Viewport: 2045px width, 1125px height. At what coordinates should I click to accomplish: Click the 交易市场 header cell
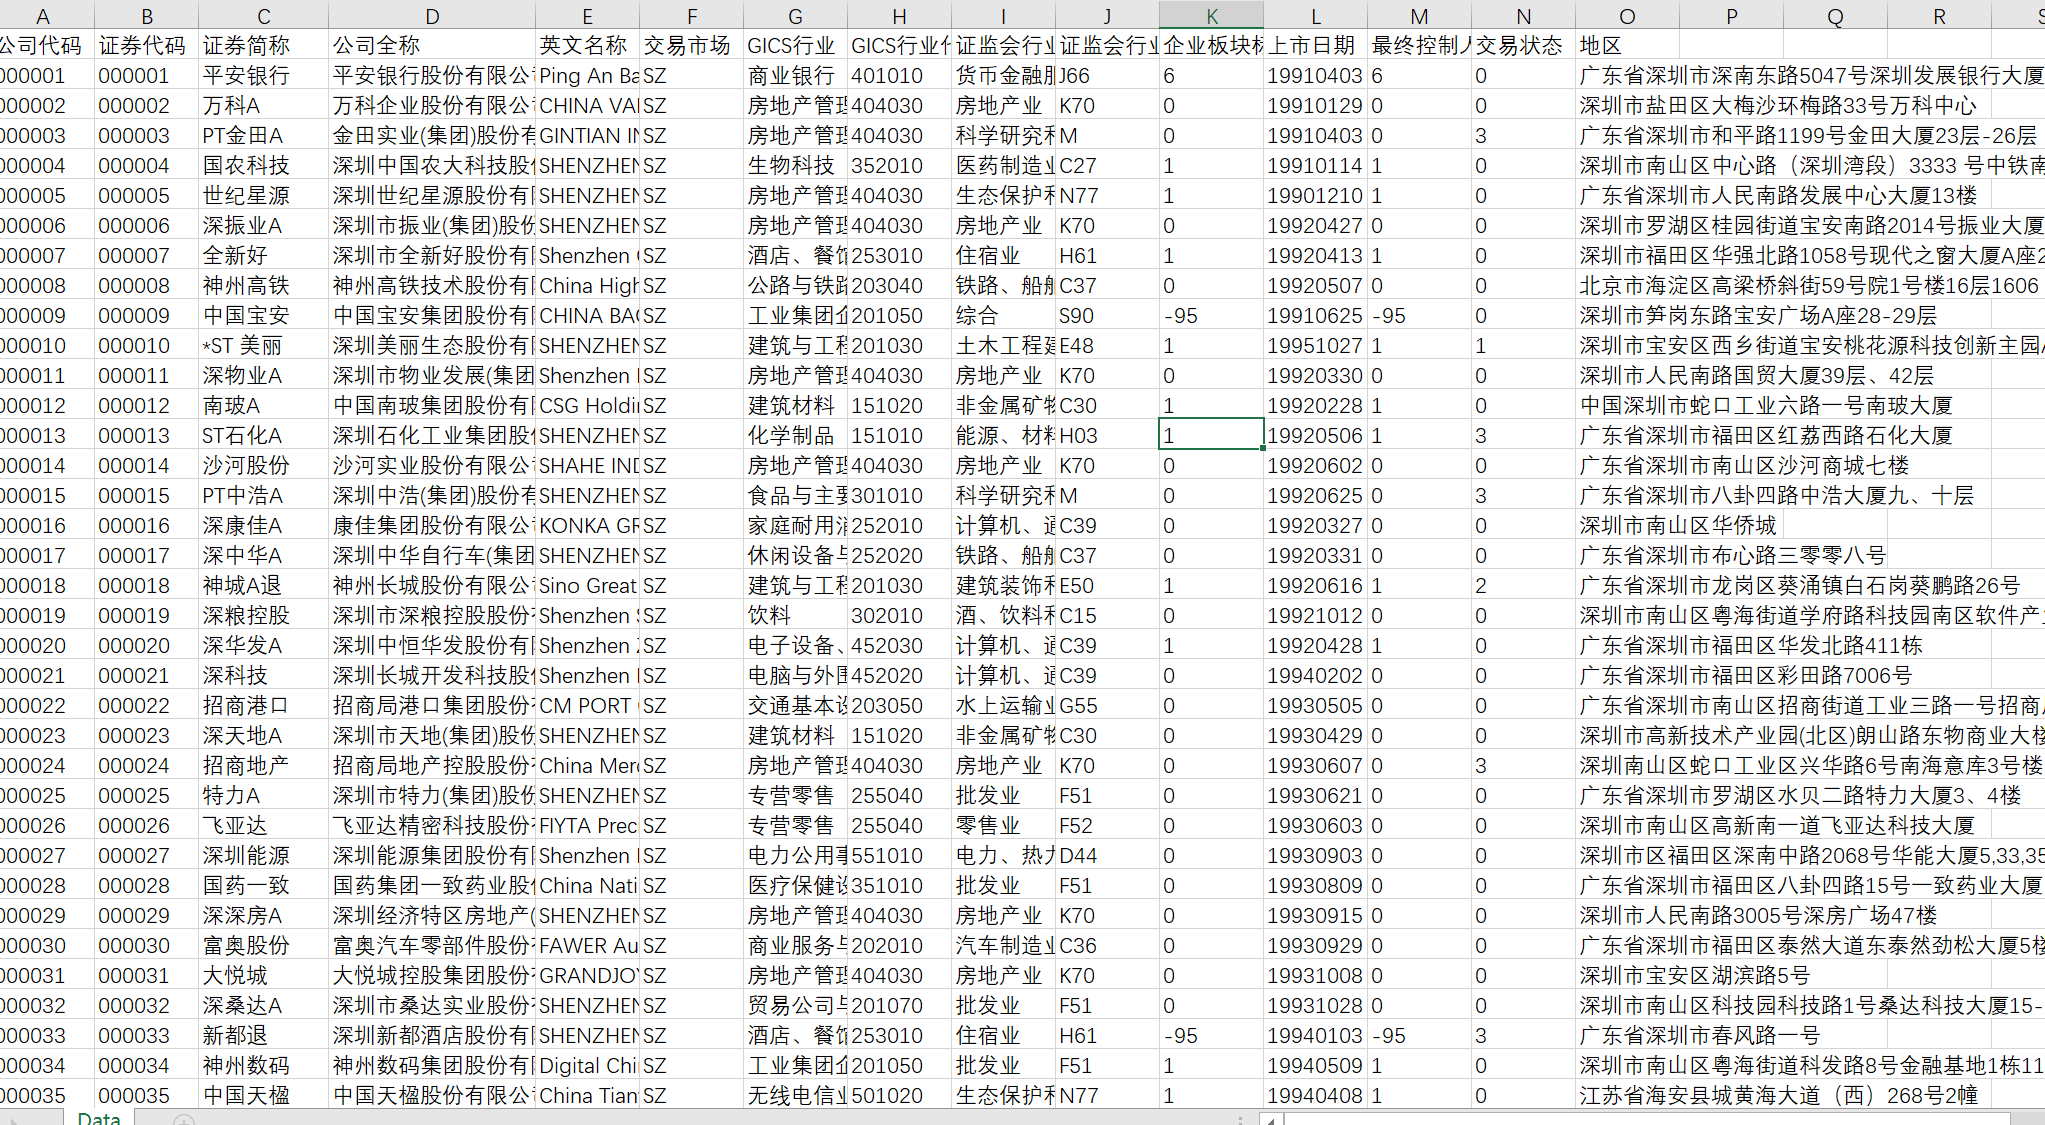[690, 45]
